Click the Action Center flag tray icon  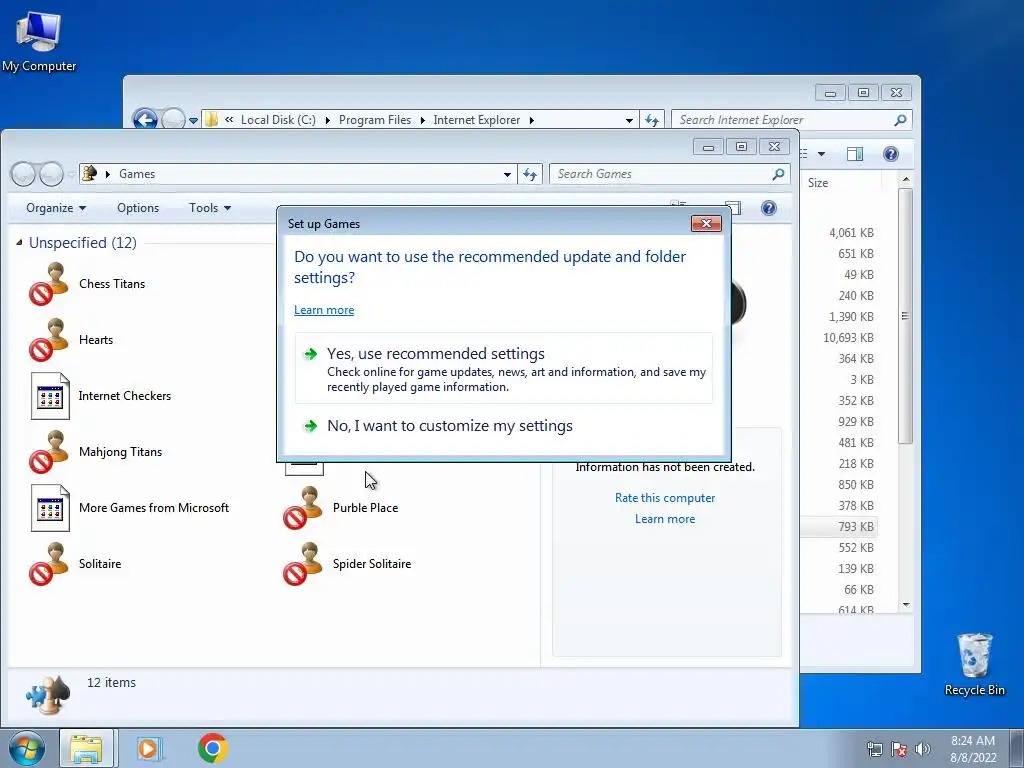[x=899, y=749]
